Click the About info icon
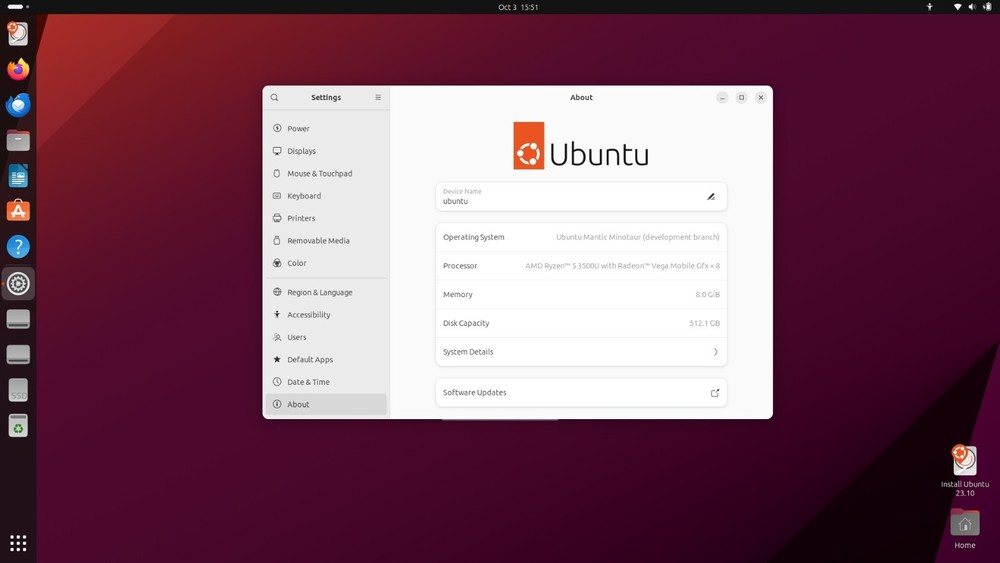This screenshot has height=563, width=1000. [x=277, y=404]
